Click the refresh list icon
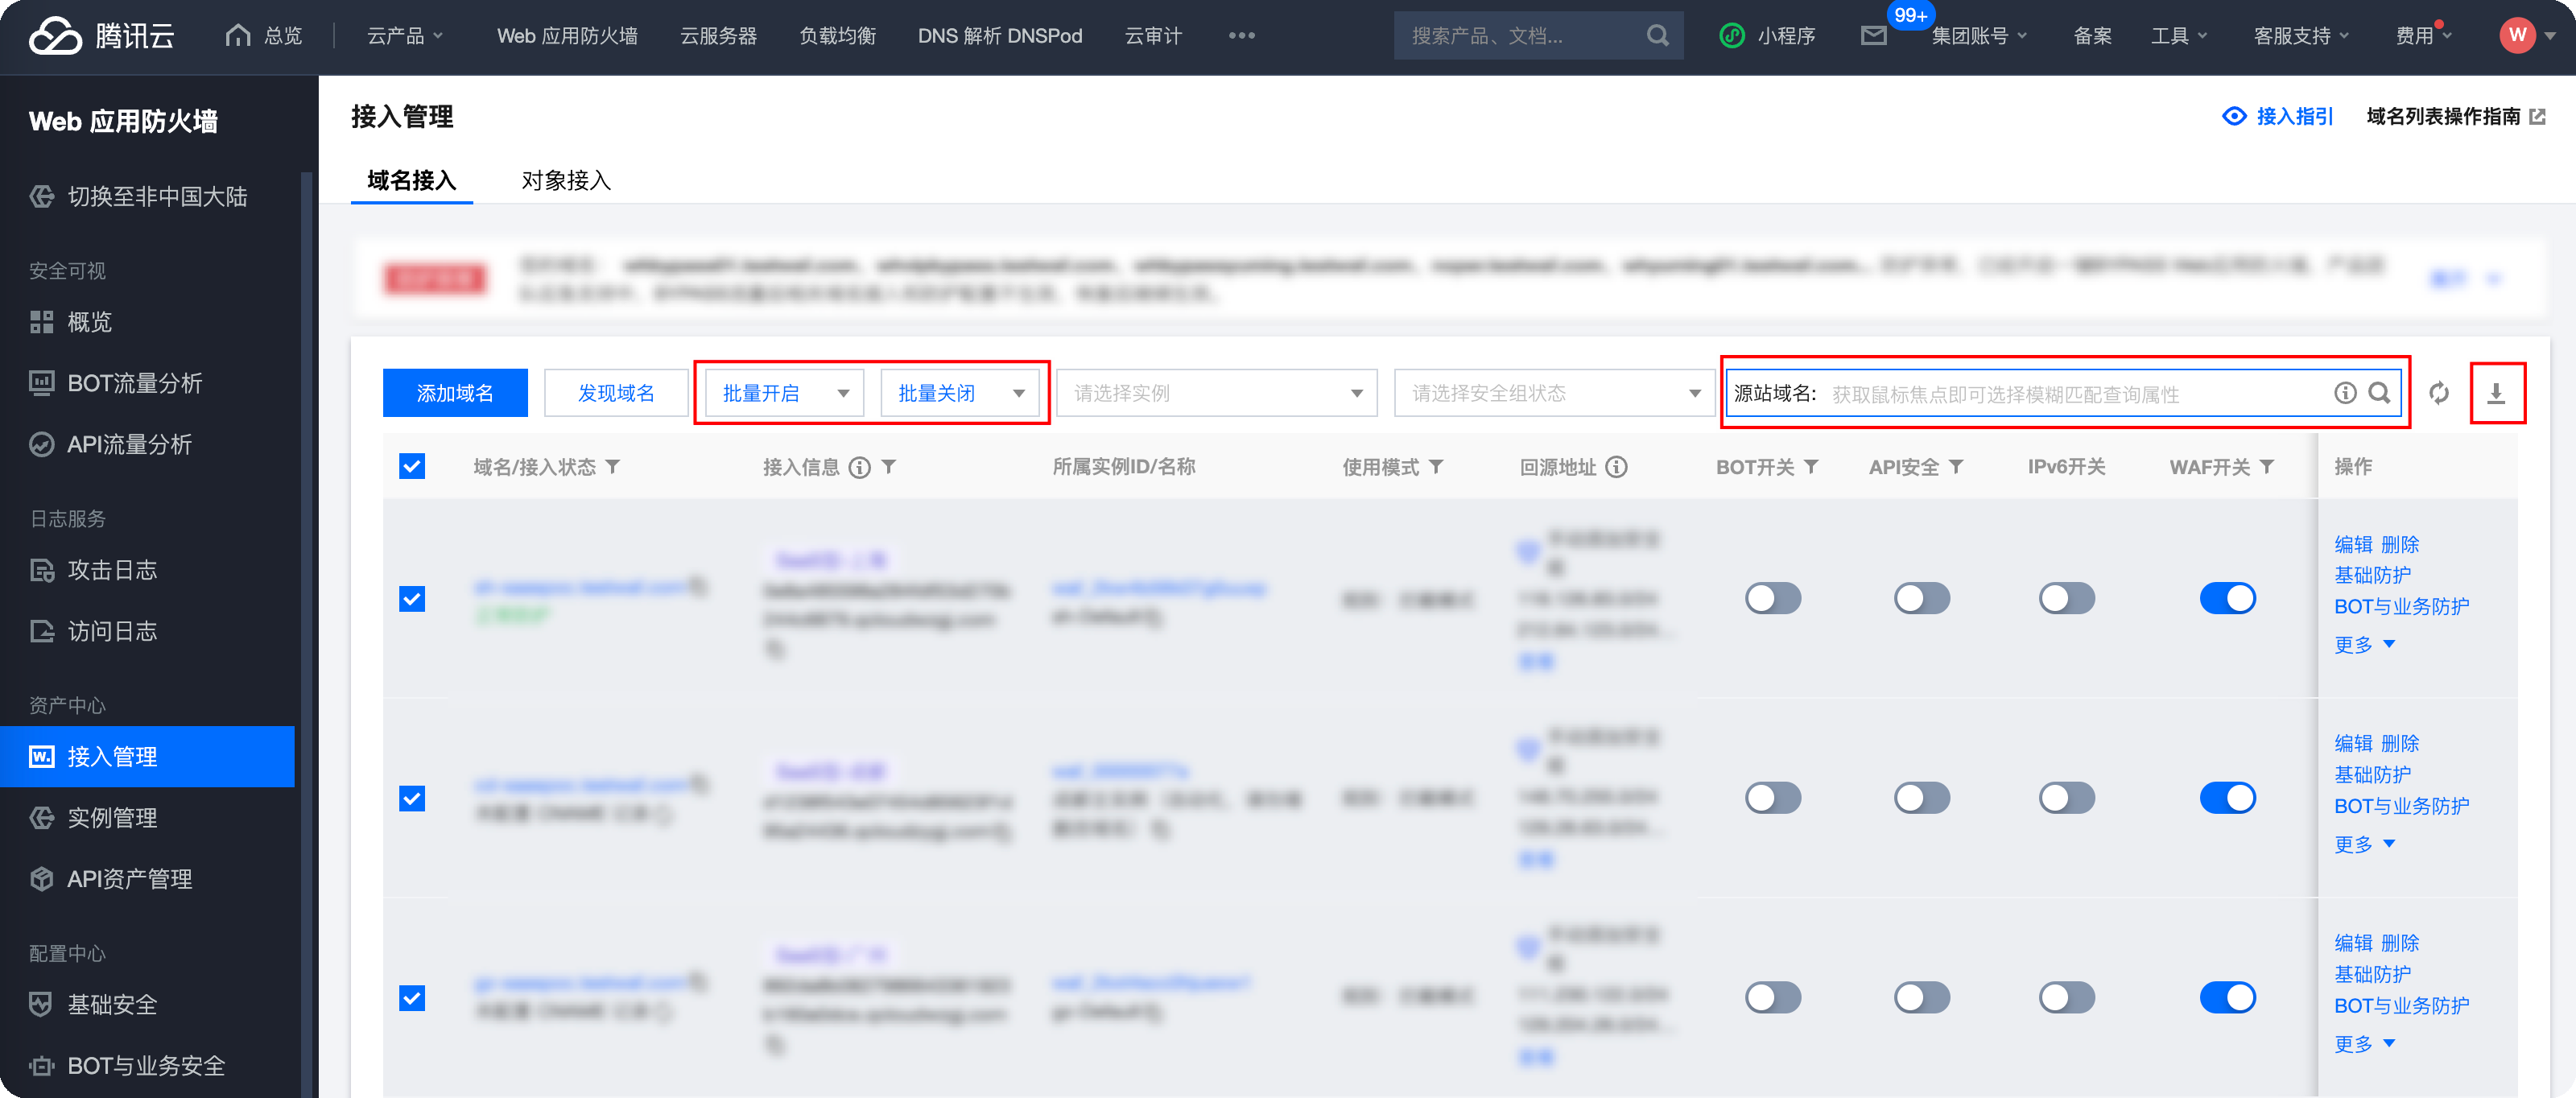Screen dimensions: 2576x1098 click(x=2438, y=393)
